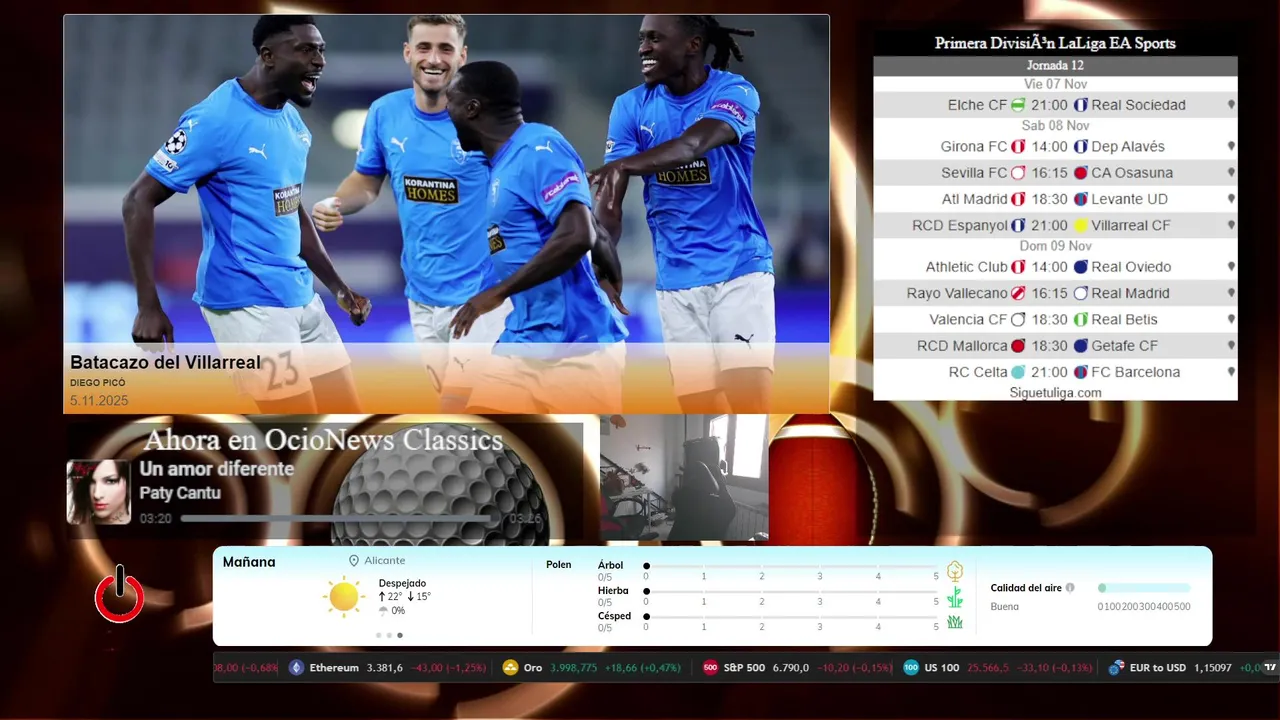Click the EUR to USD flag icon

(1116, 668)
